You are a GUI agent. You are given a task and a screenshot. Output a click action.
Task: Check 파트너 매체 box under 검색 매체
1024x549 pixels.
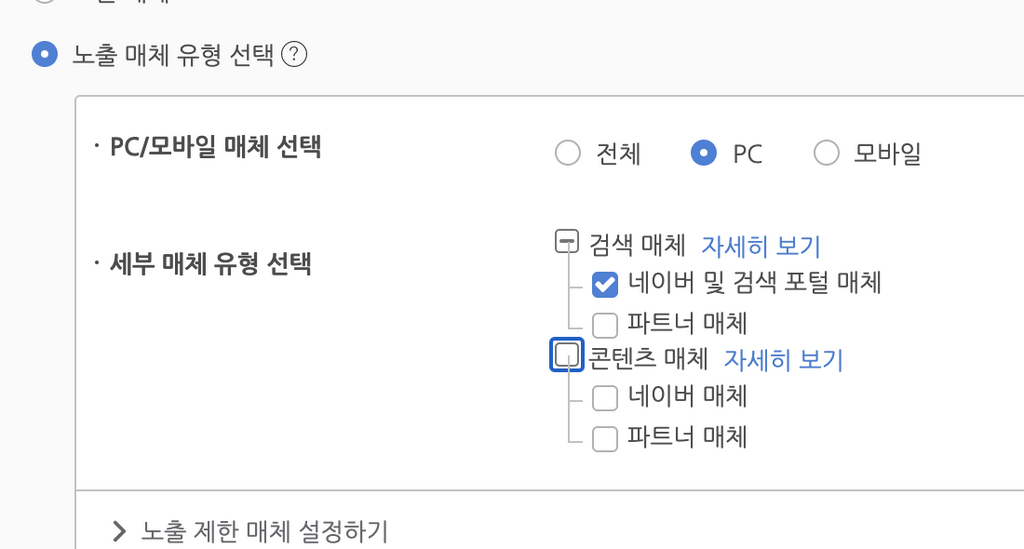[605, 324]
